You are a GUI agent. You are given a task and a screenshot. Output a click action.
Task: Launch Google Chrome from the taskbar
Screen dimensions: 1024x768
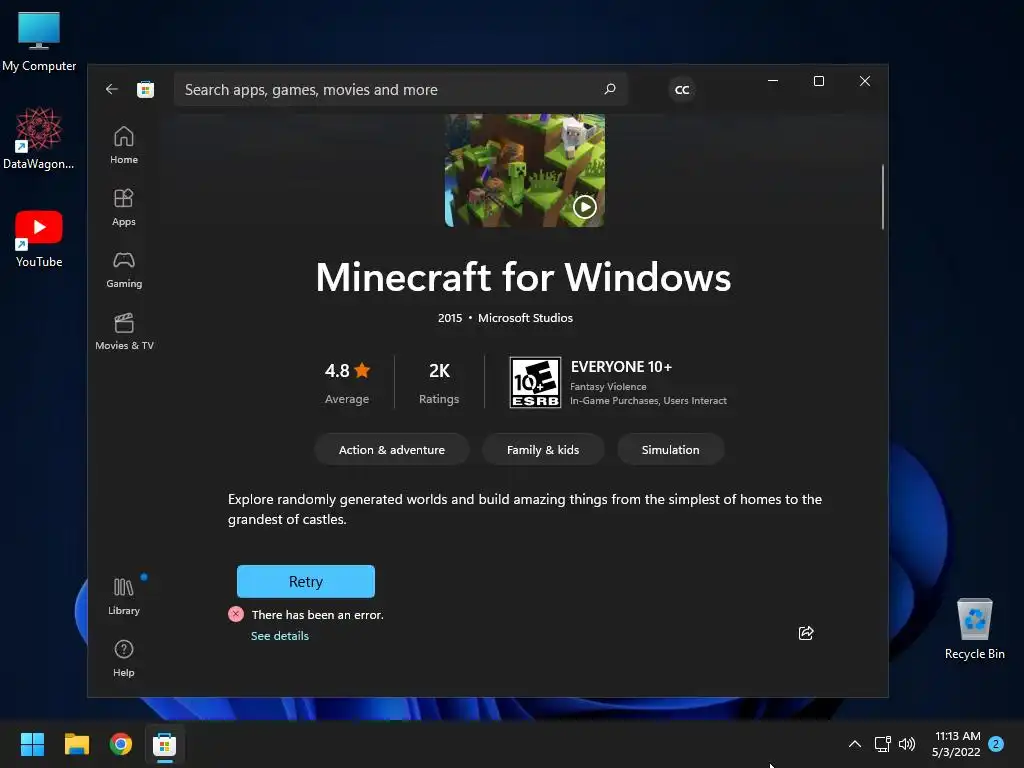(121, 744)
